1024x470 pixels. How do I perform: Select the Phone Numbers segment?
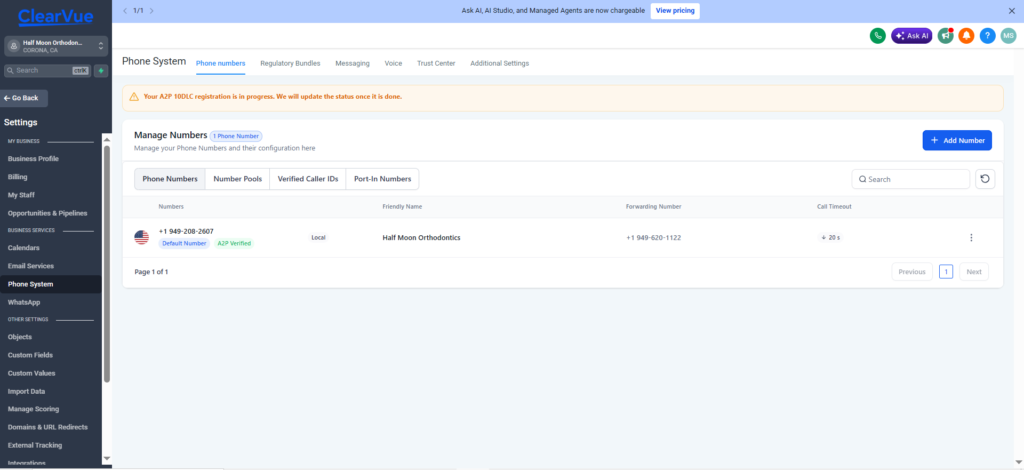point(170,179)
